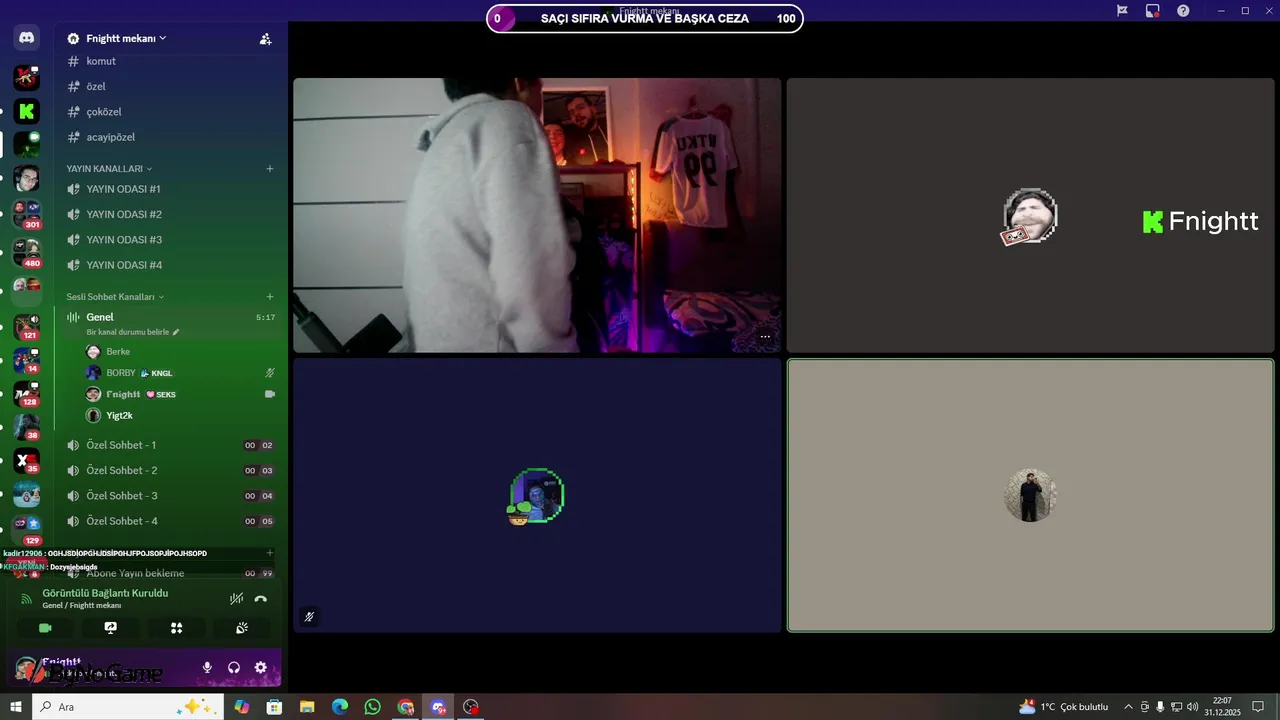Open Microsoft Edge from the taskbar

click(x=340, y=707)
